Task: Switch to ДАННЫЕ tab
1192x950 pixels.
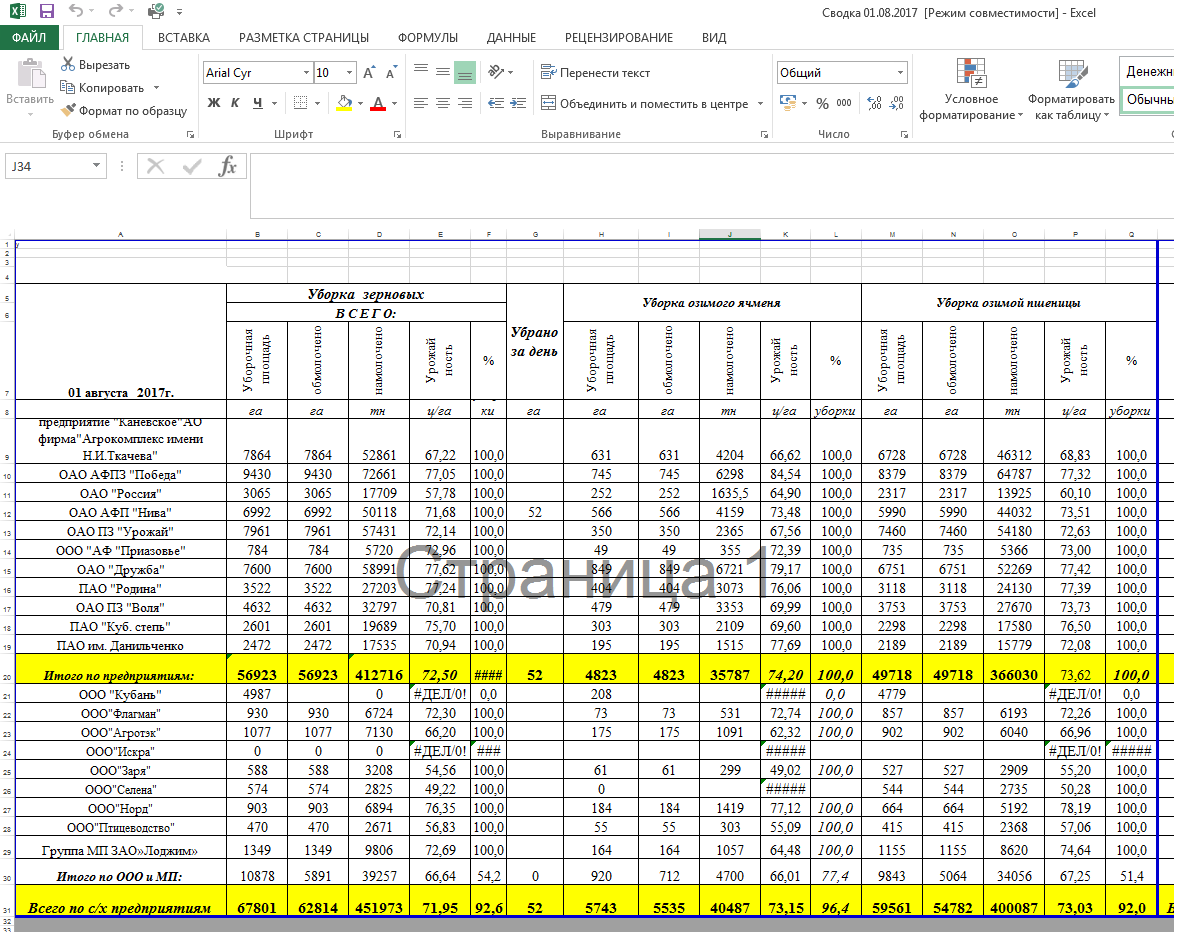Action: click(511, 37)
